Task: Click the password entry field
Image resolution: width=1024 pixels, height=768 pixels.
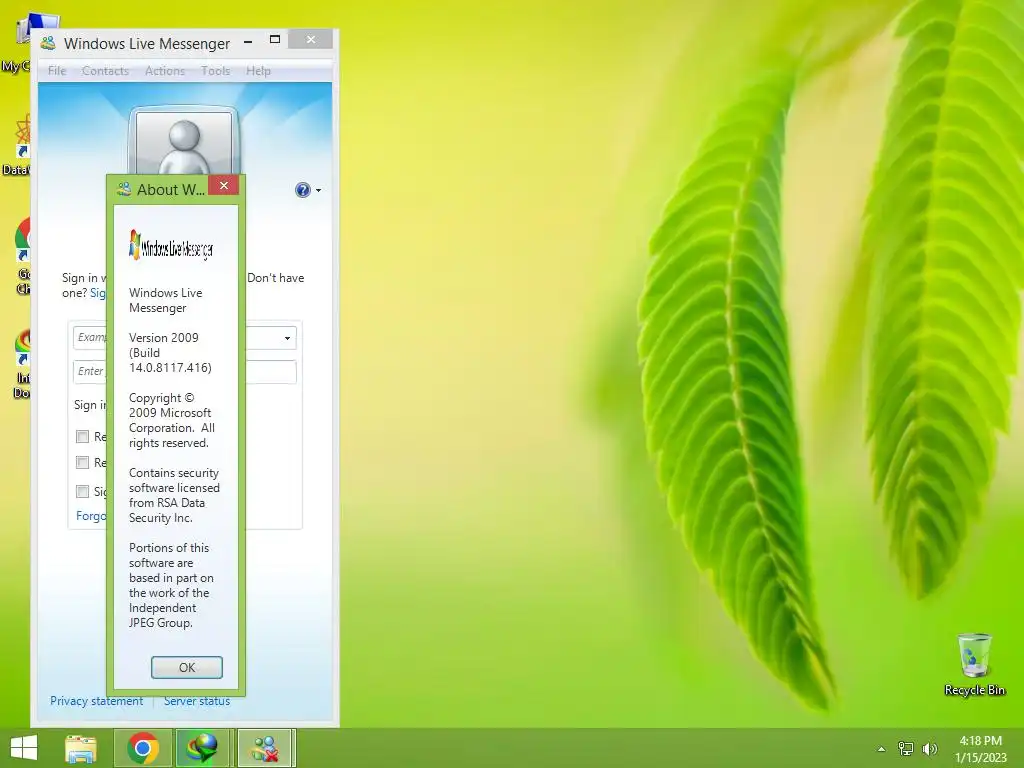Action: coord(184,371)
